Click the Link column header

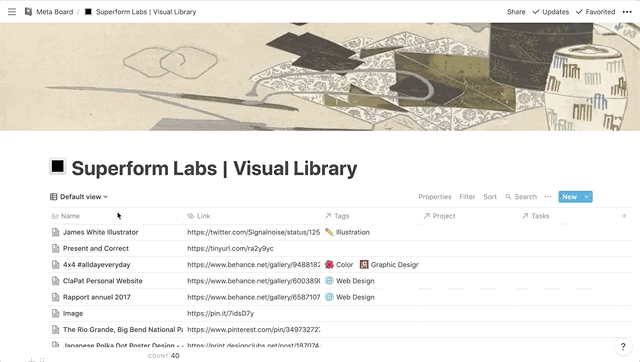[x=252, y=216]
